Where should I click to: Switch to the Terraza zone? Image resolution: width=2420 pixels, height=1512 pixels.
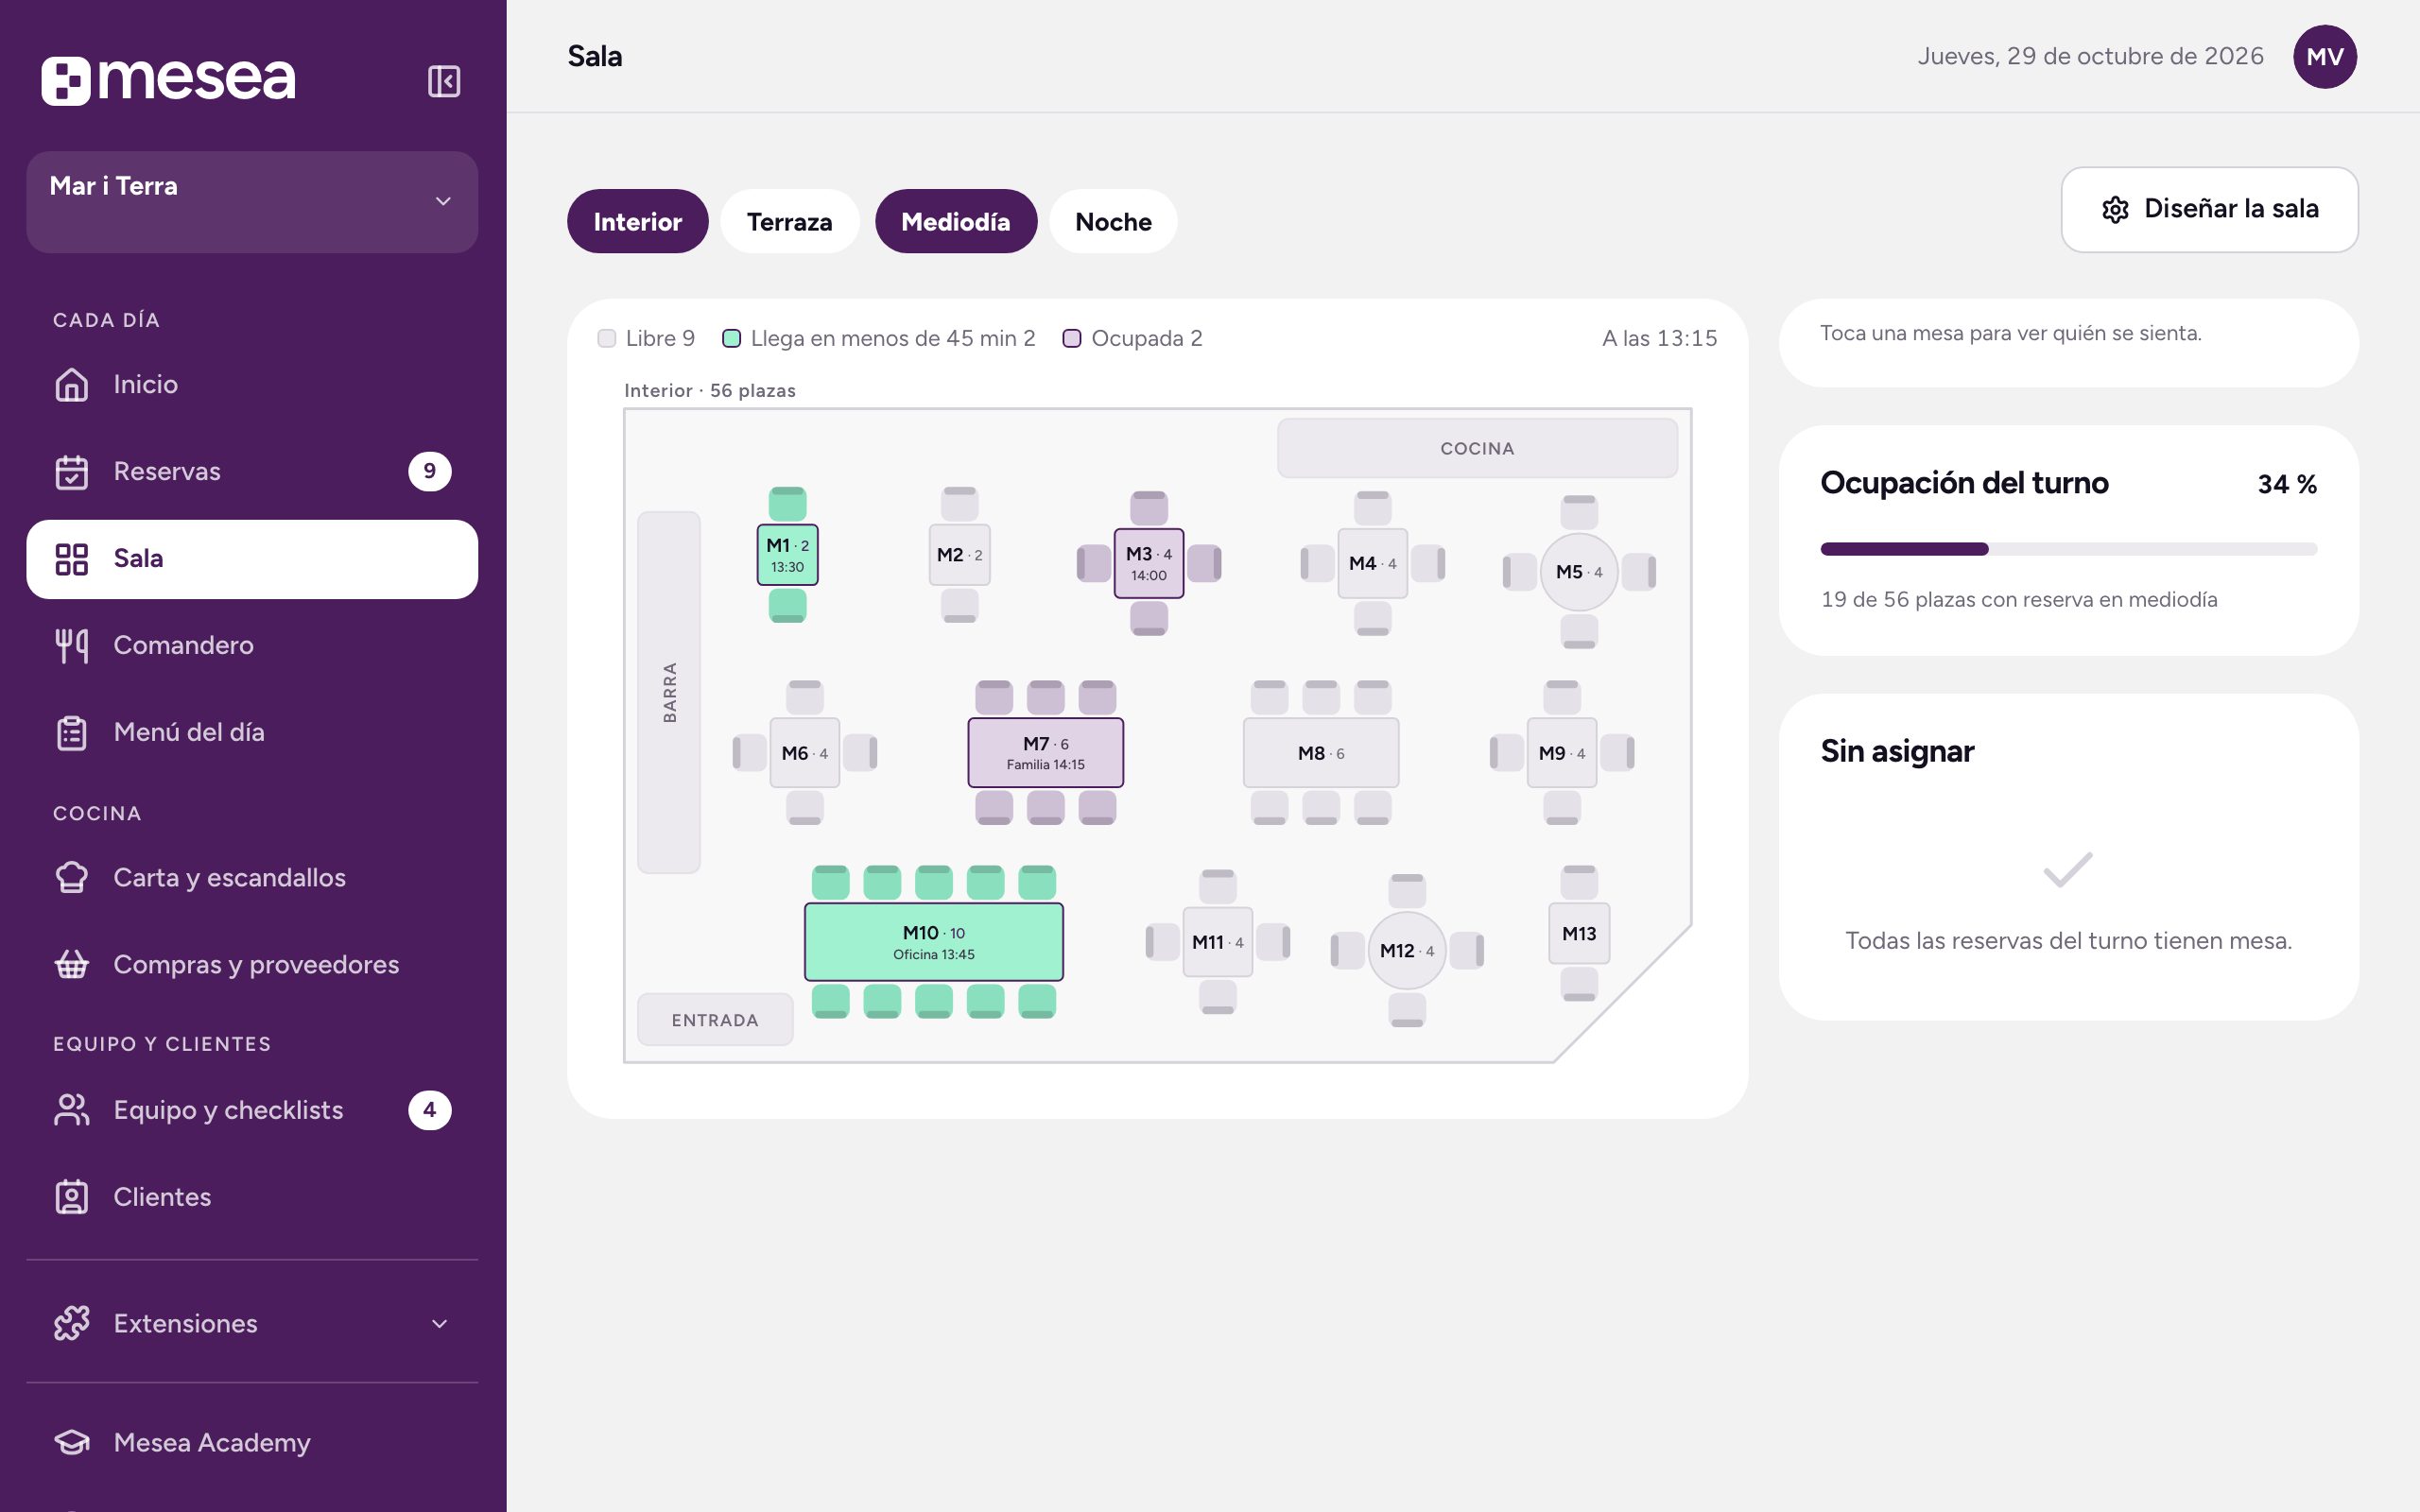[789, 221]
